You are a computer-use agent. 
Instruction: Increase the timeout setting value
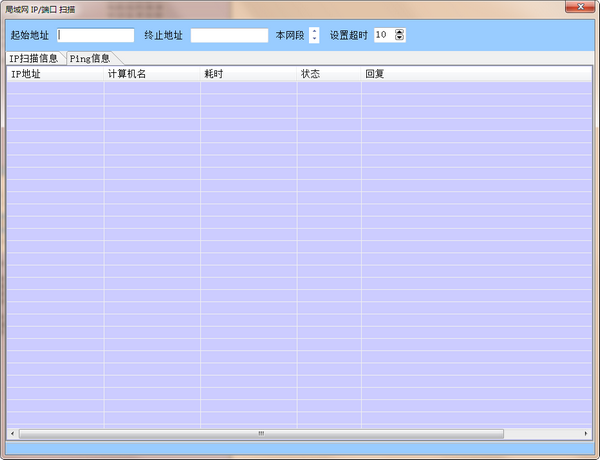click(399, 32)
